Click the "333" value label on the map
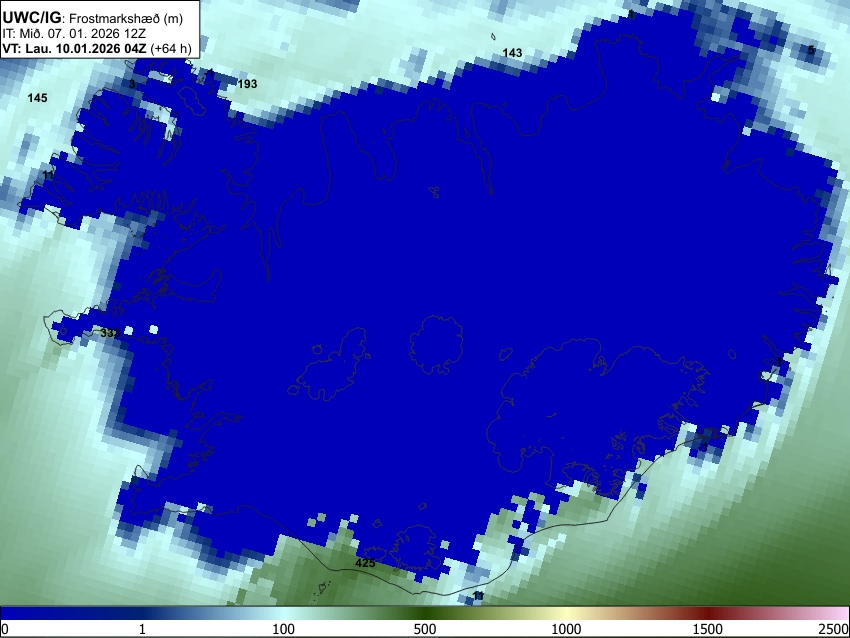850x638 pixels. point(110,333)
